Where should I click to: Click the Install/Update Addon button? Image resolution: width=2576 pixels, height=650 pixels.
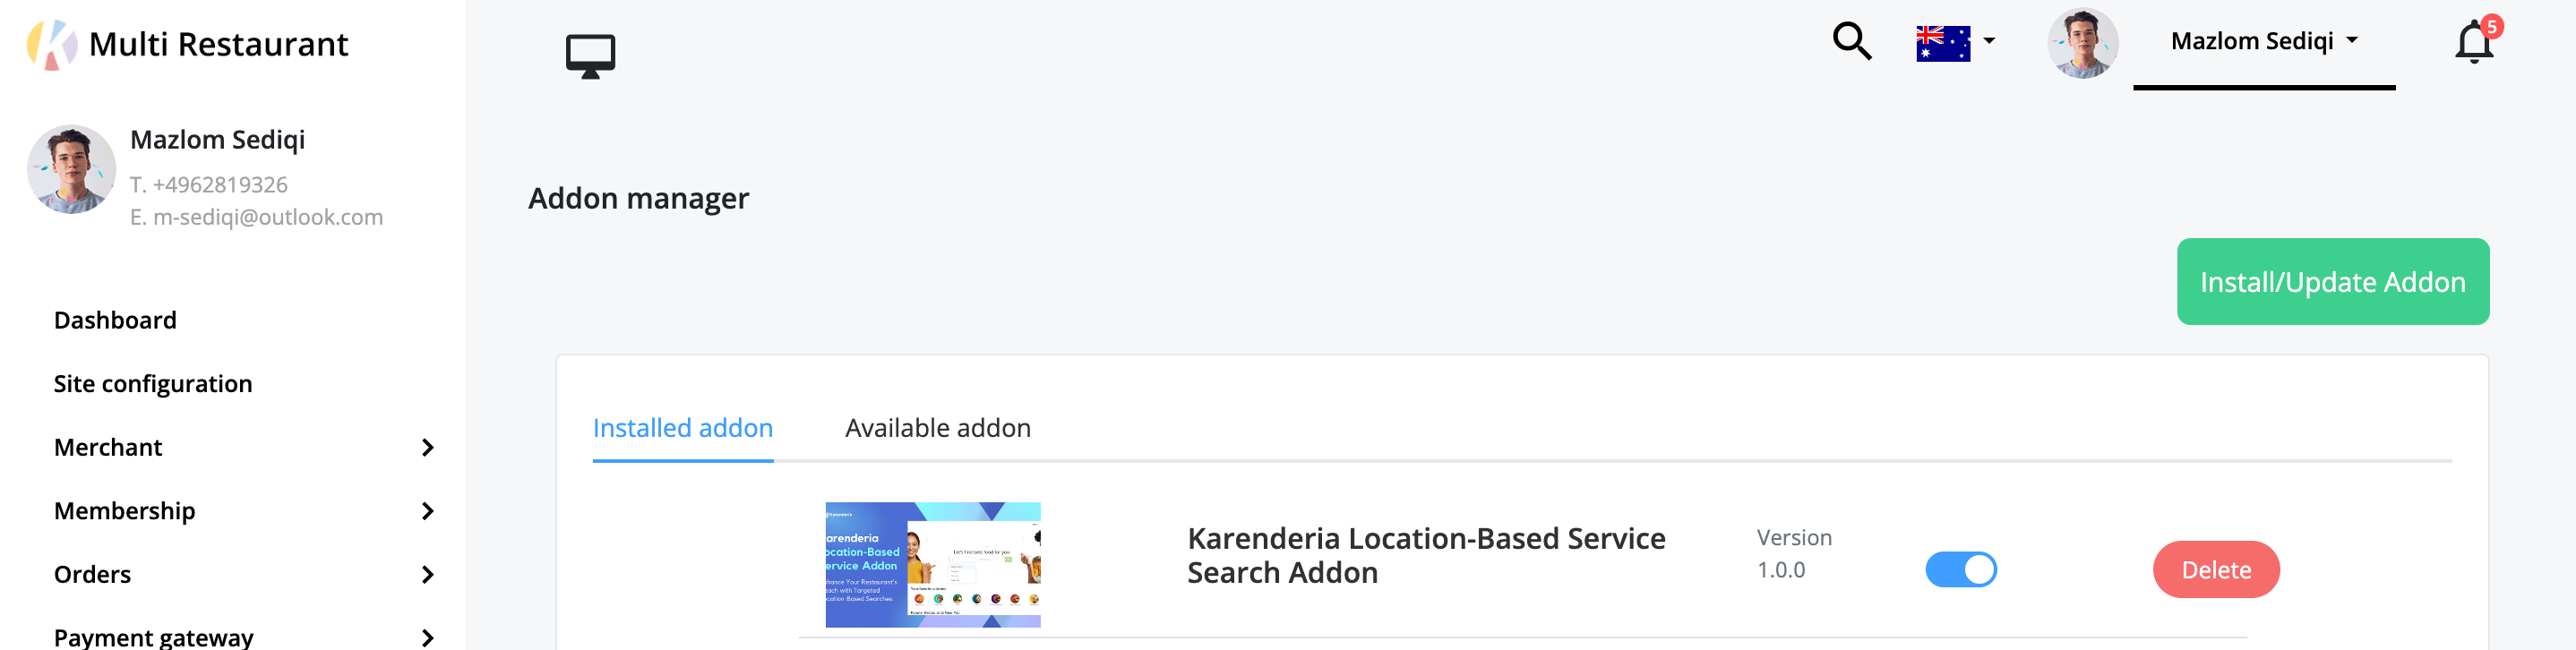click(2332, 282)
